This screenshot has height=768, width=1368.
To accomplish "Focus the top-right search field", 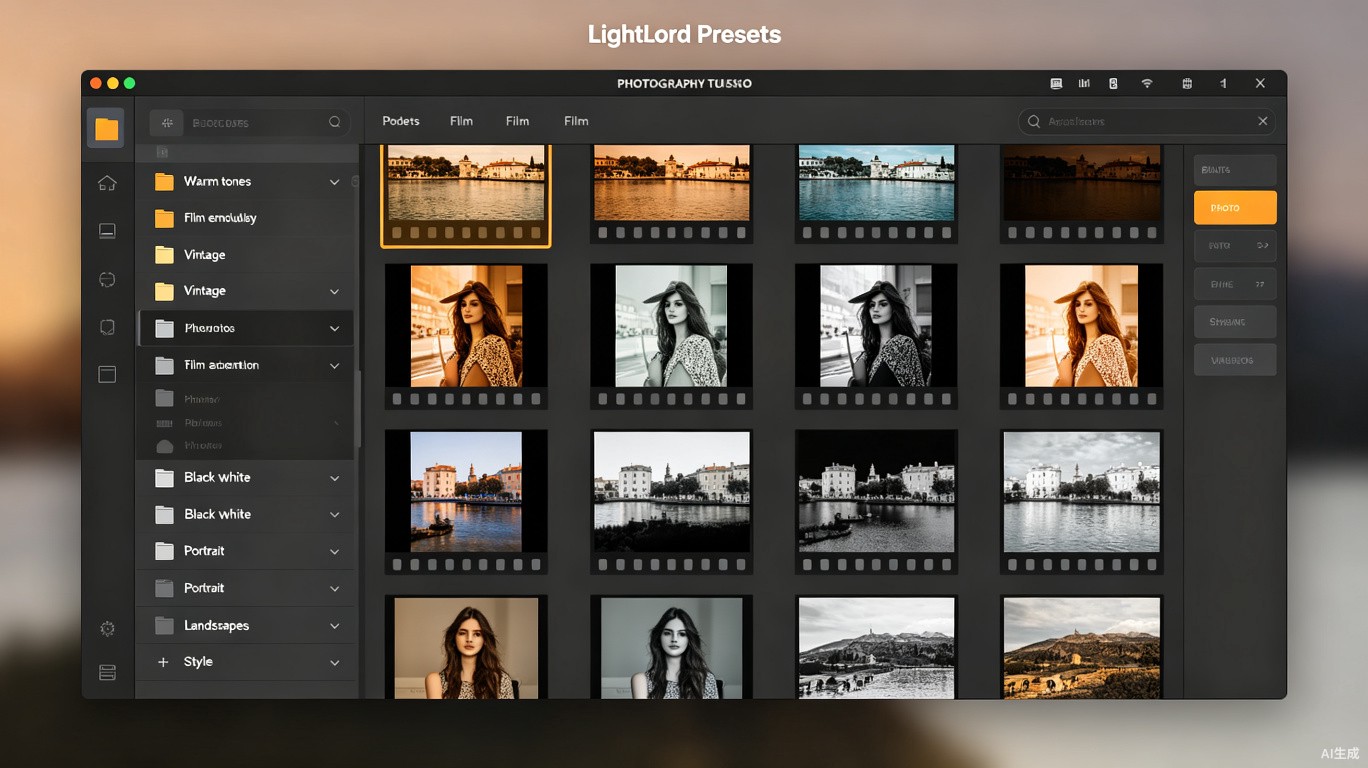I will click(1146, 121).
